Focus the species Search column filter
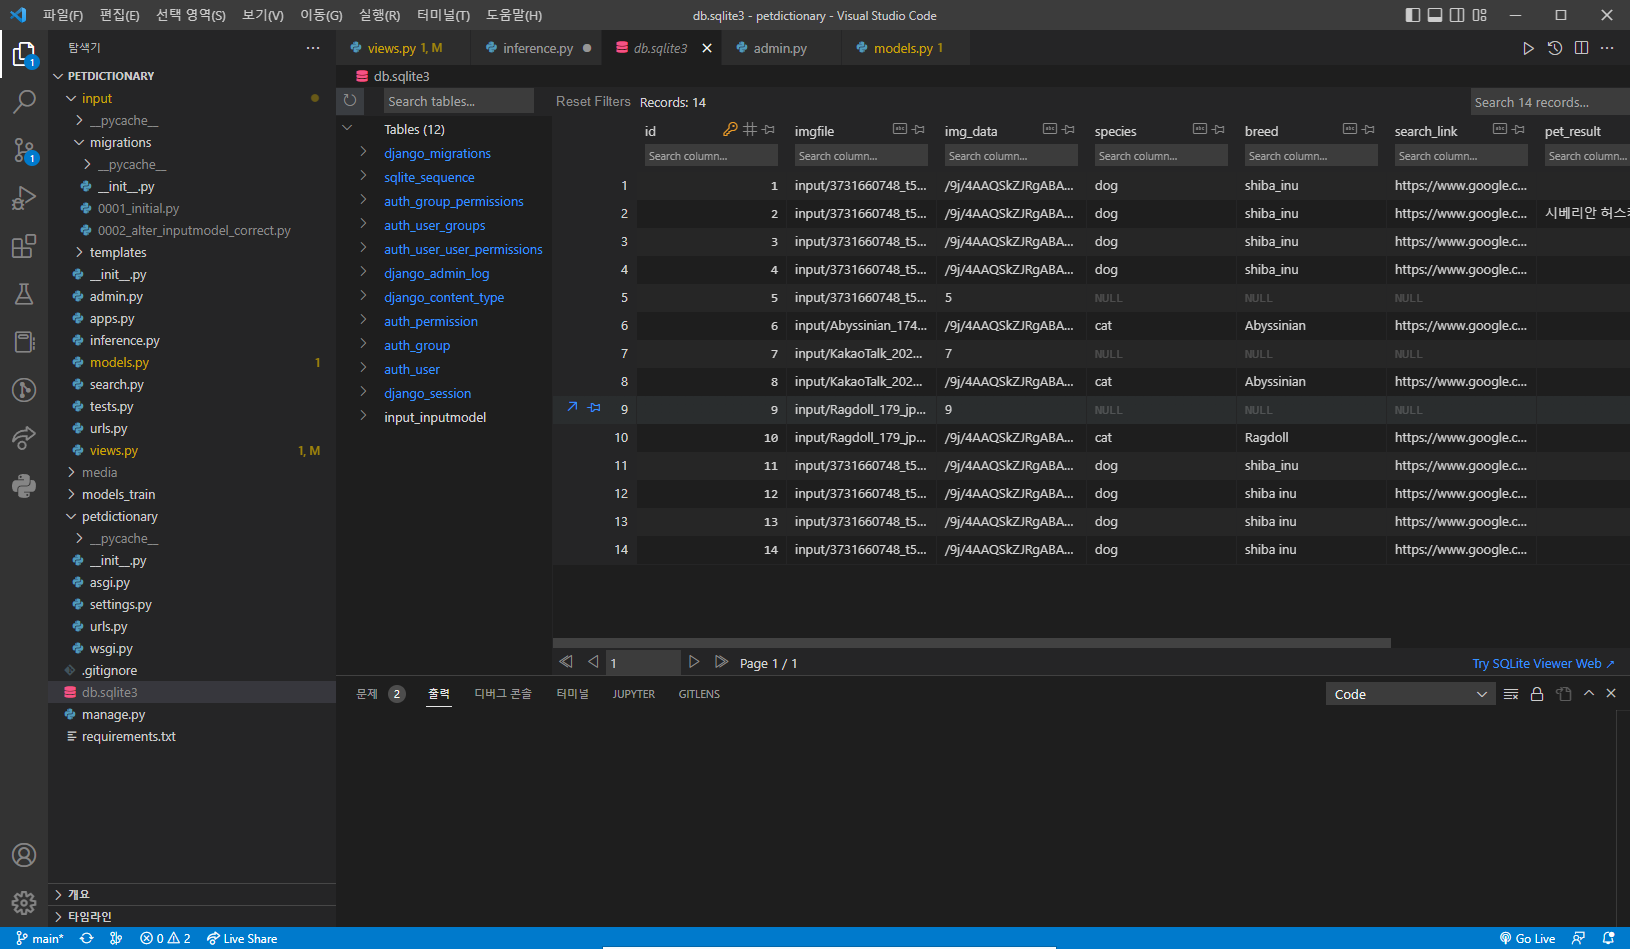This screenshot has width=1630, height=949. click(1161, 156)
